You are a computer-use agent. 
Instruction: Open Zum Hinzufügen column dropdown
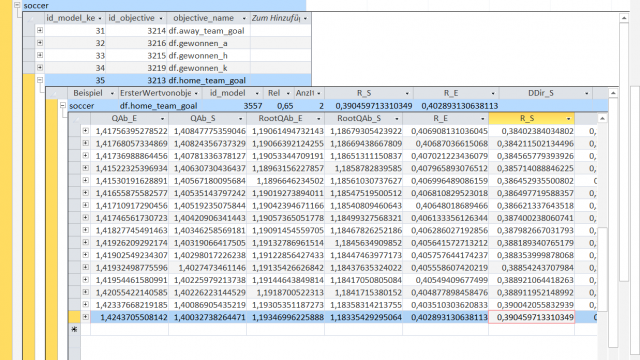tap(305, 18)
